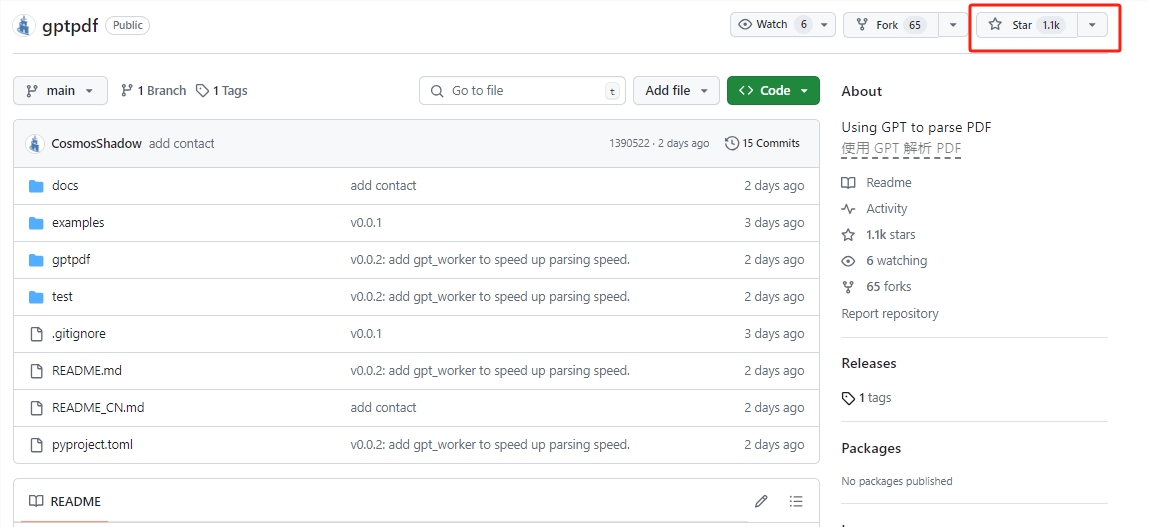The width and height of the screenshot is (1149, 527).
Task: Open the README.md file
Action: click(x=87, y=371)
